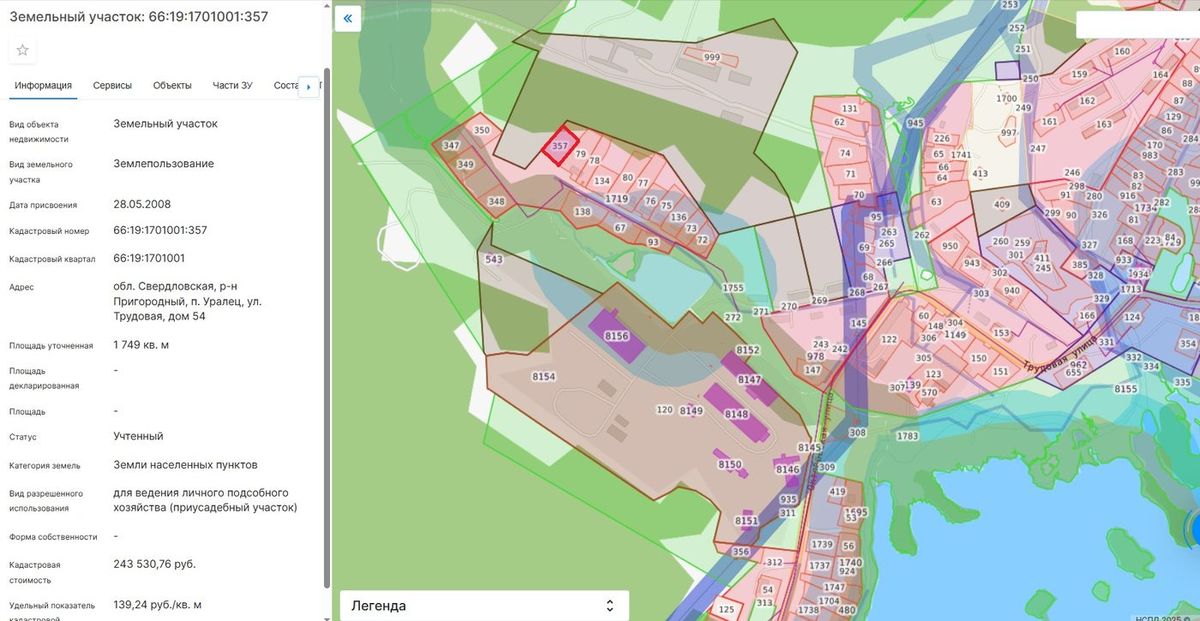The width and height of the screenshot is (1200, 621).
Task: Select parcel 413 on the map
Action: [x=980, y=174]
